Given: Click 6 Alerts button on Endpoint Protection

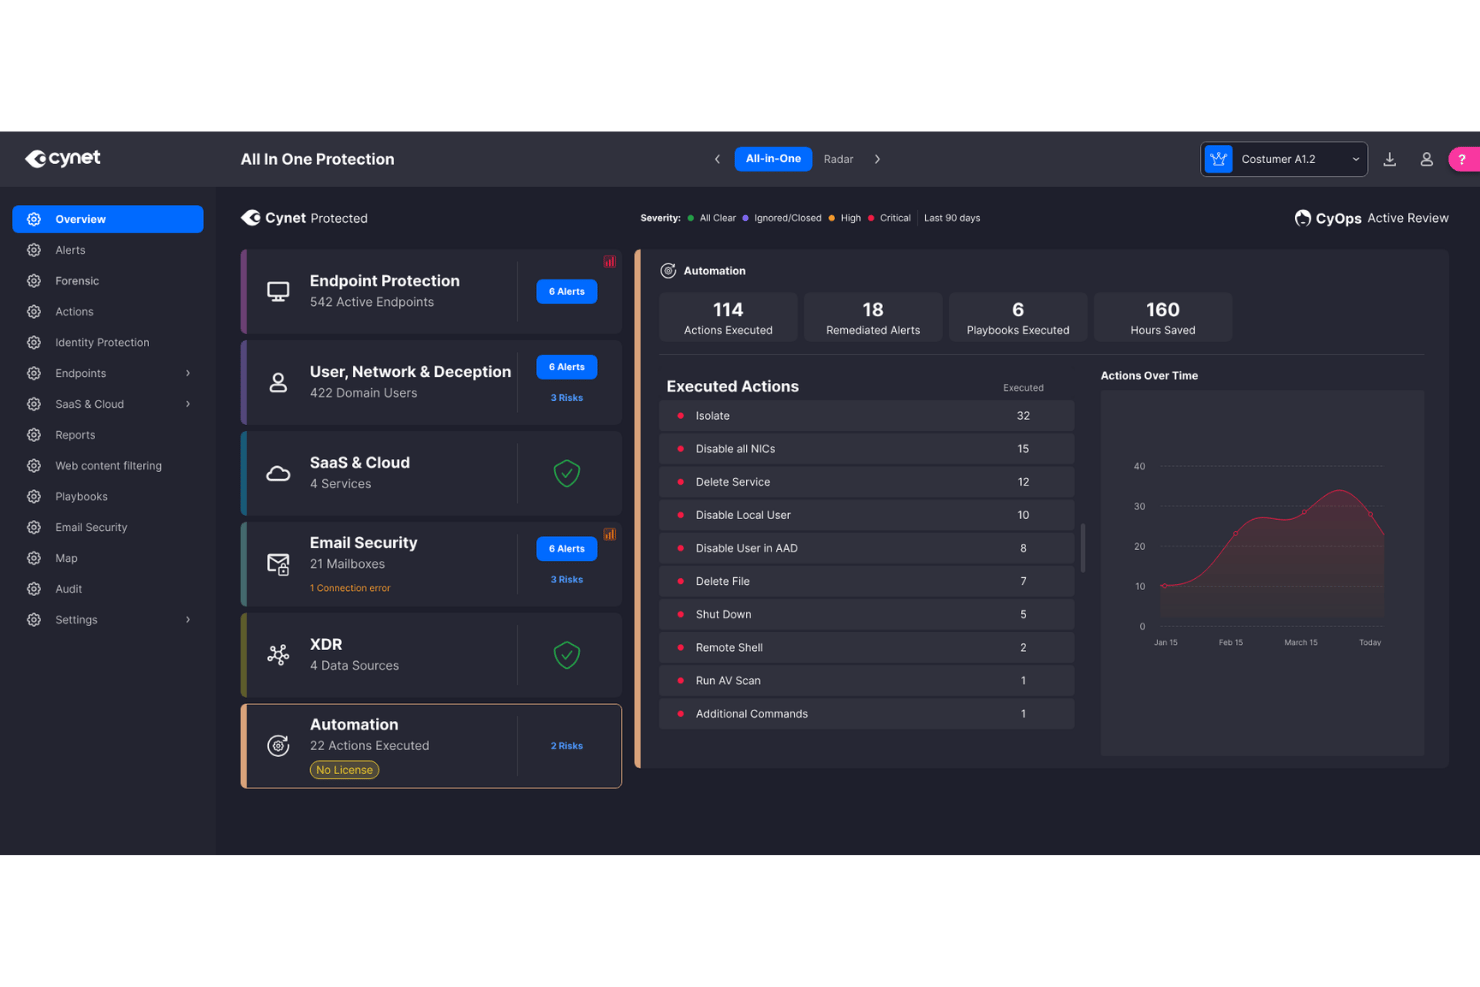Looking at the screenshot, I should coord(567,291).
